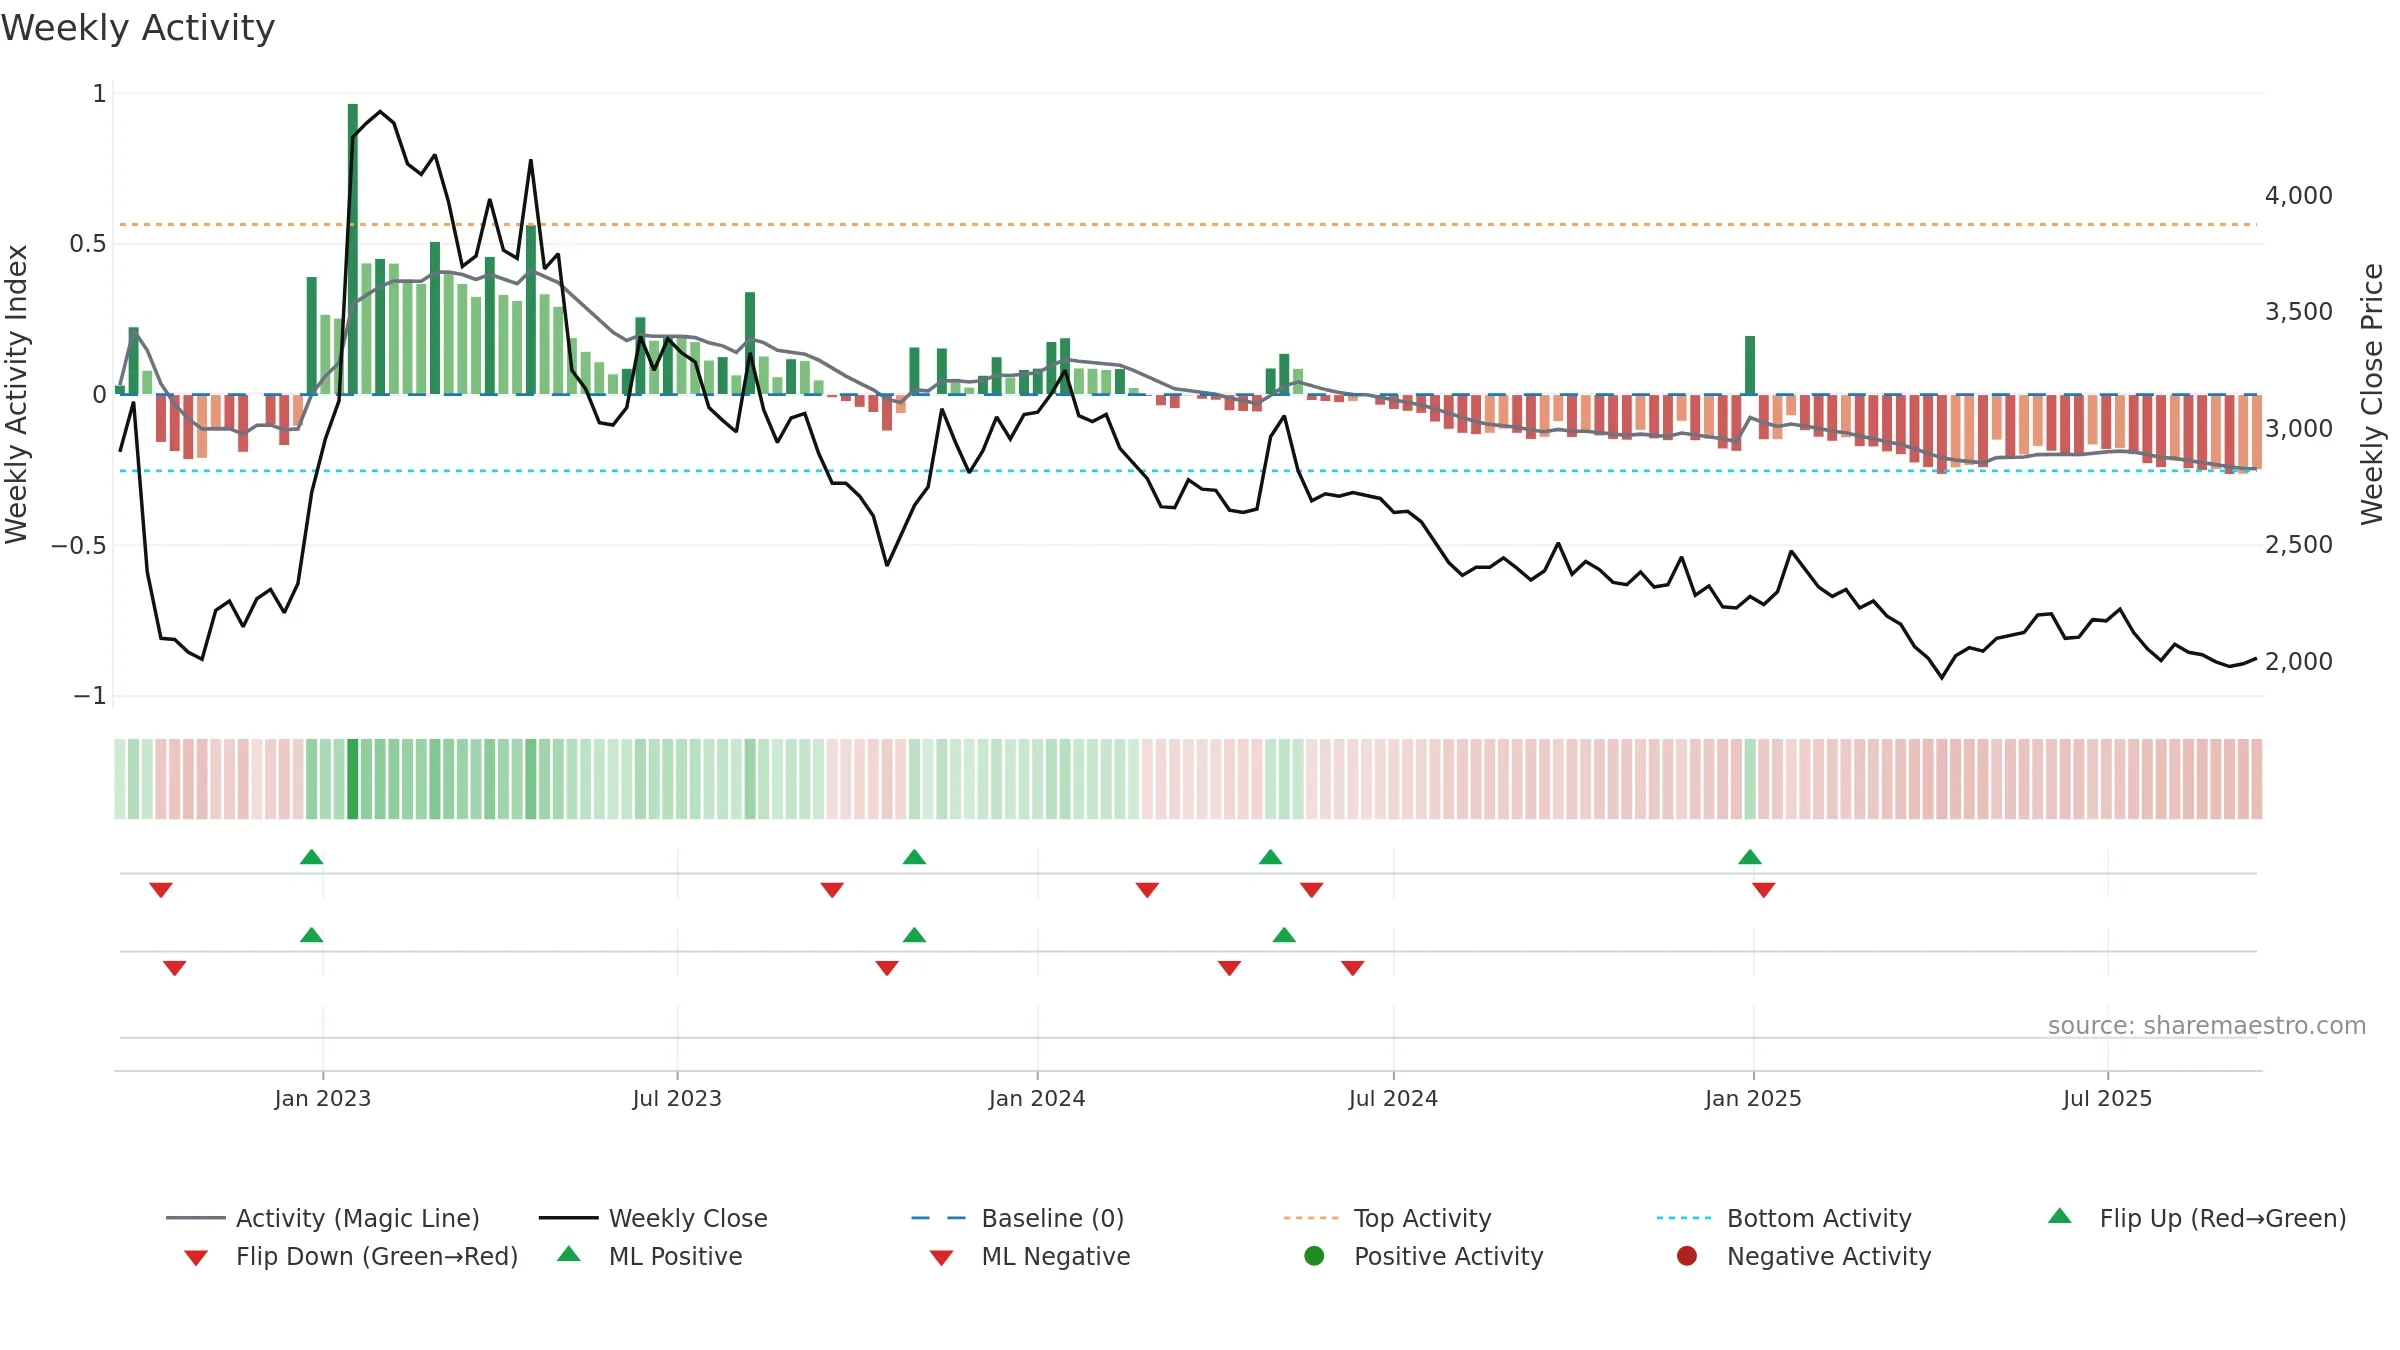
Task: Click Negative Activity red circle icon
Action: 1687,1256
